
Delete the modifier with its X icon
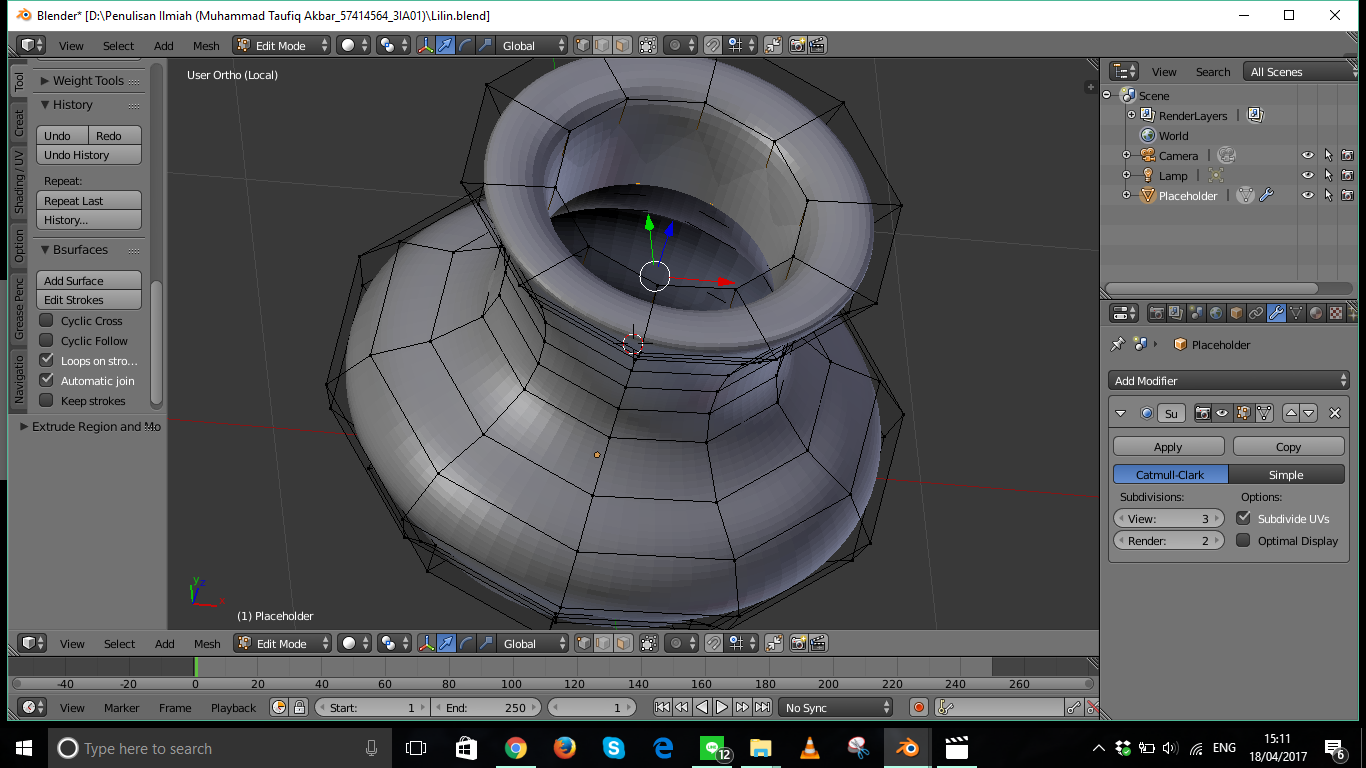[x=1334, y=413]
